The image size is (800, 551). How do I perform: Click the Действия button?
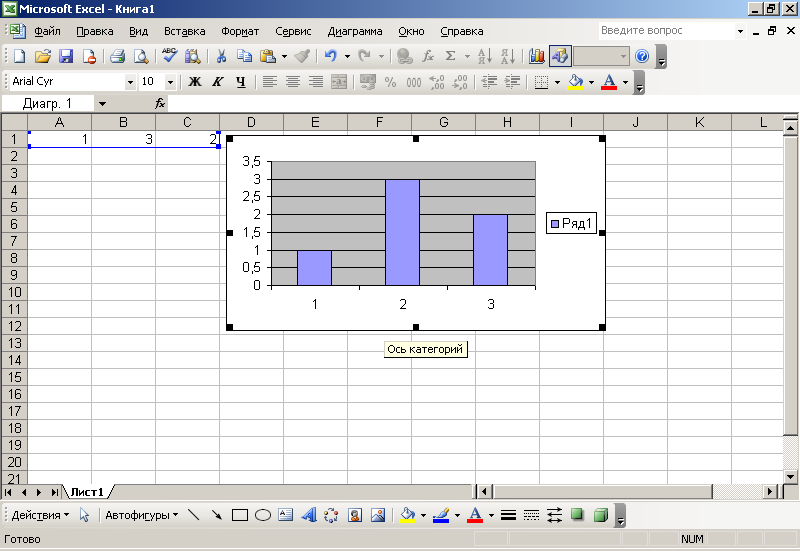point(38,516)
